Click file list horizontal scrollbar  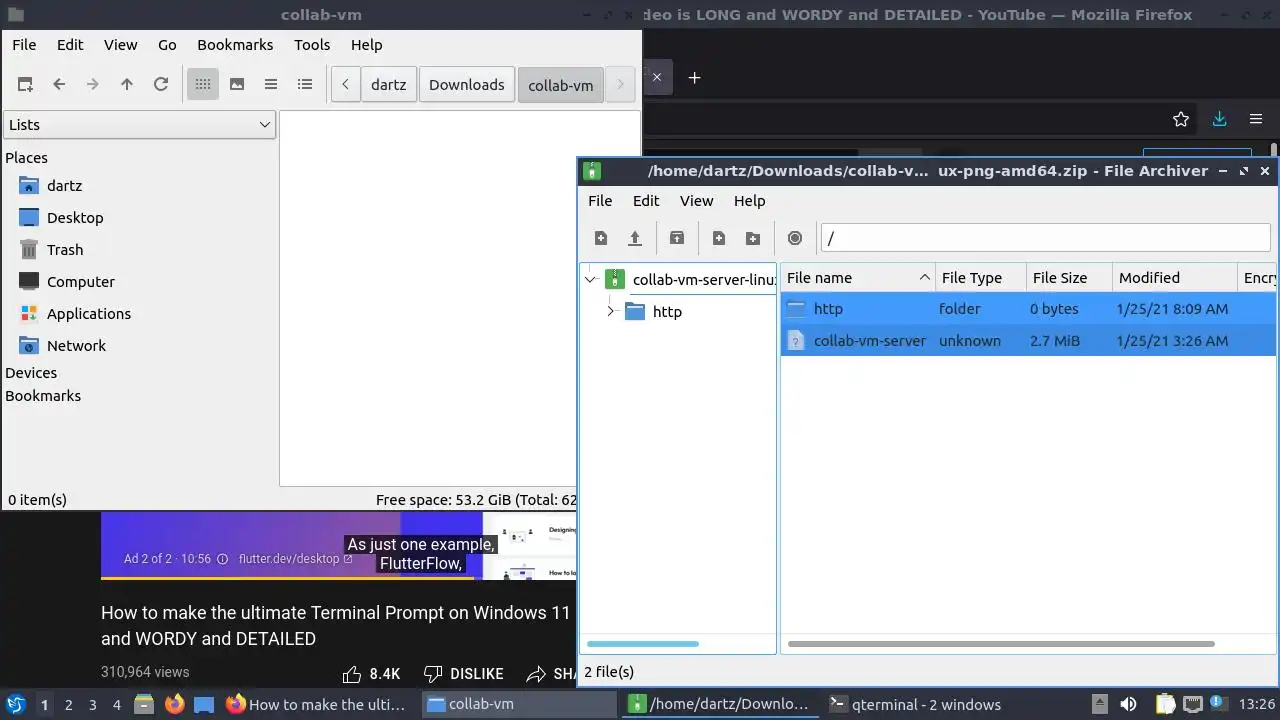coord(1001,644)
